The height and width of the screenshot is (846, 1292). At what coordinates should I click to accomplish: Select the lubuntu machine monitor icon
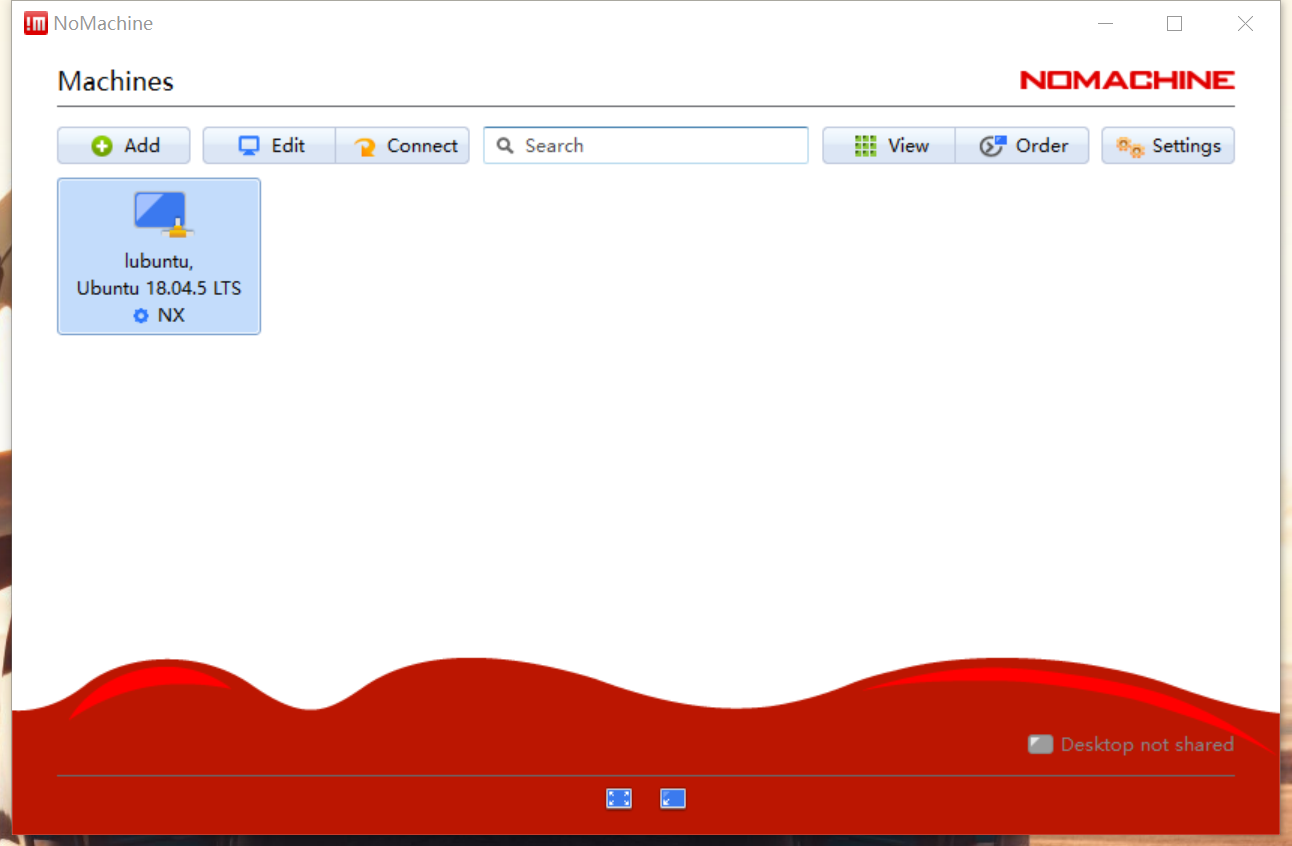pos(161,213)
